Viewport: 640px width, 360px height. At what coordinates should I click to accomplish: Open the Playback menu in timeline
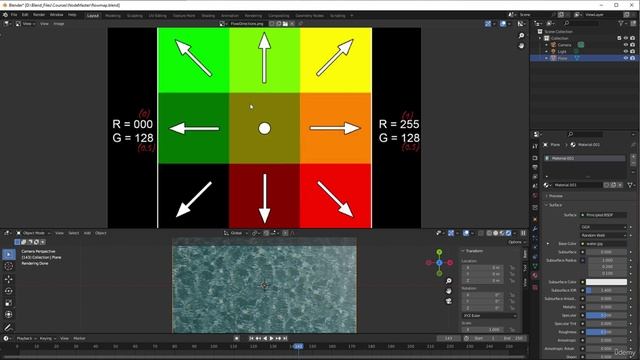pyautogui.click(x=27, y=338)
